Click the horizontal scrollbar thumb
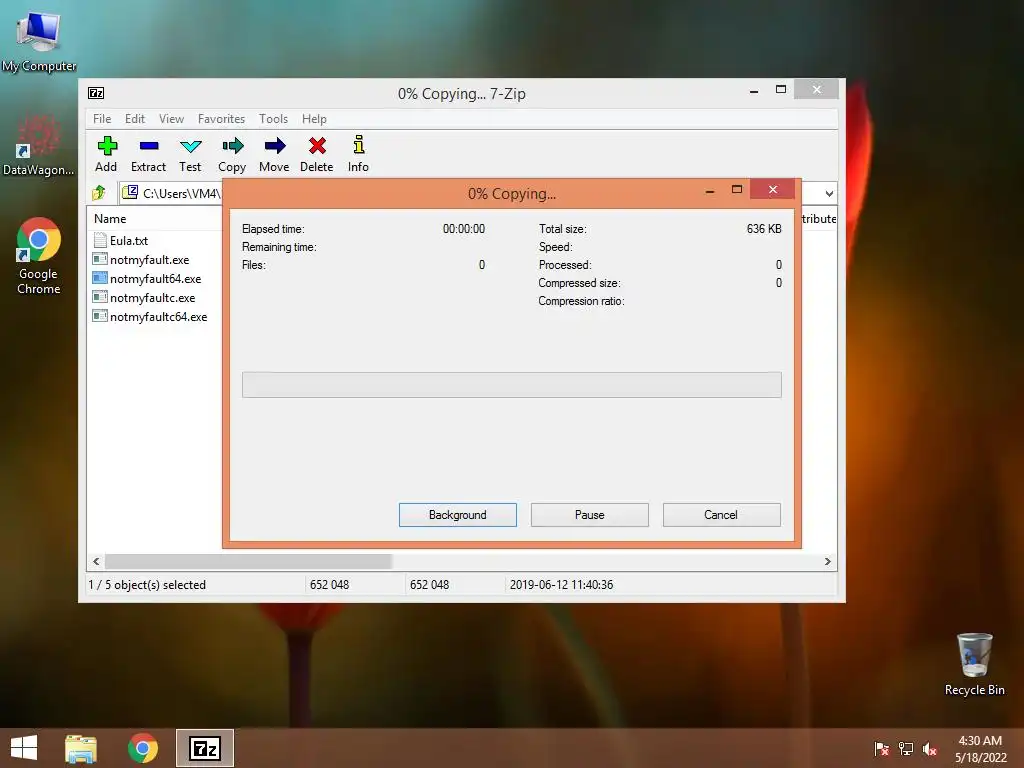This screenshot has height=768, width=1024. 248,561
